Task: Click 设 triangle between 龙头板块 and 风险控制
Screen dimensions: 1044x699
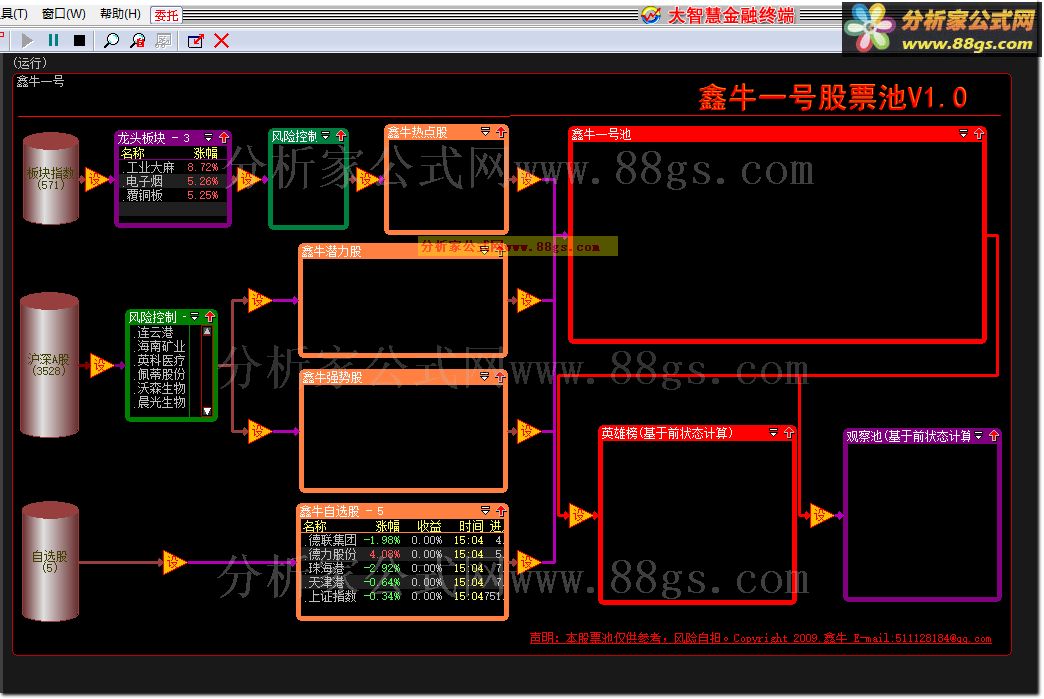Action: coord(248,179)
